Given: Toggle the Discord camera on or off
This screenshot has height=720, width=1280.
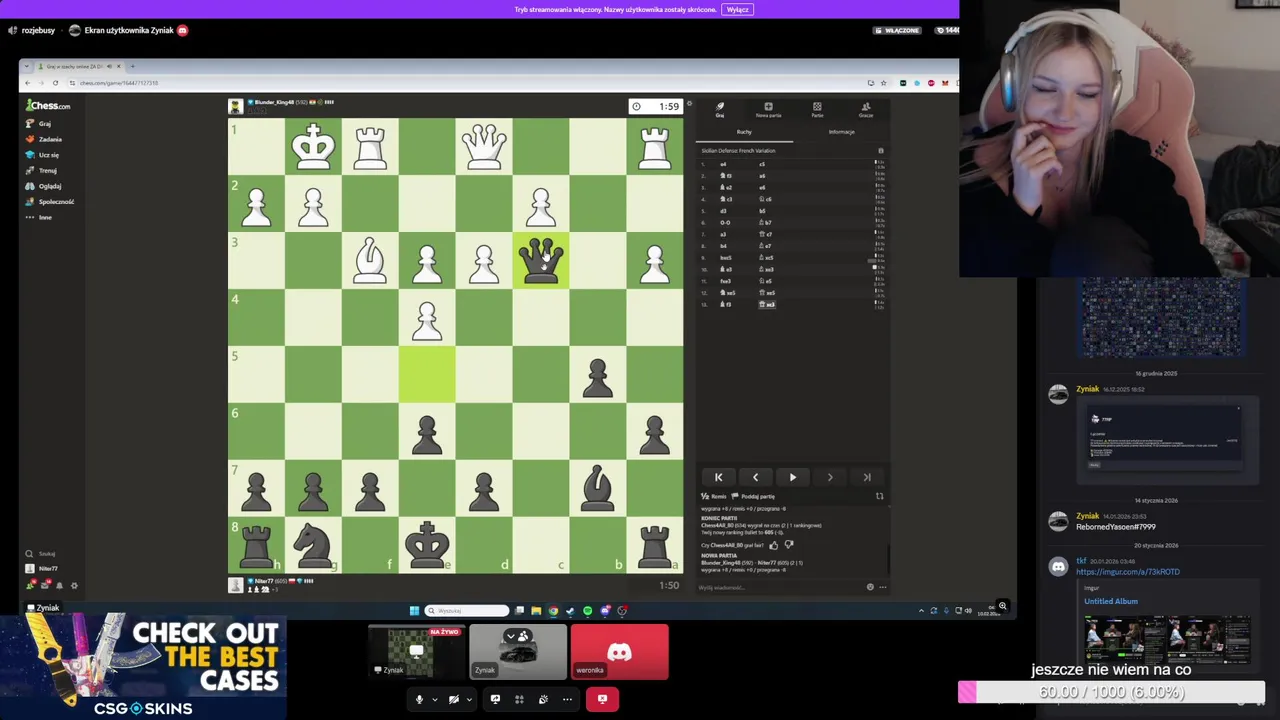Looking at the screenshot, I should point(454,699).
